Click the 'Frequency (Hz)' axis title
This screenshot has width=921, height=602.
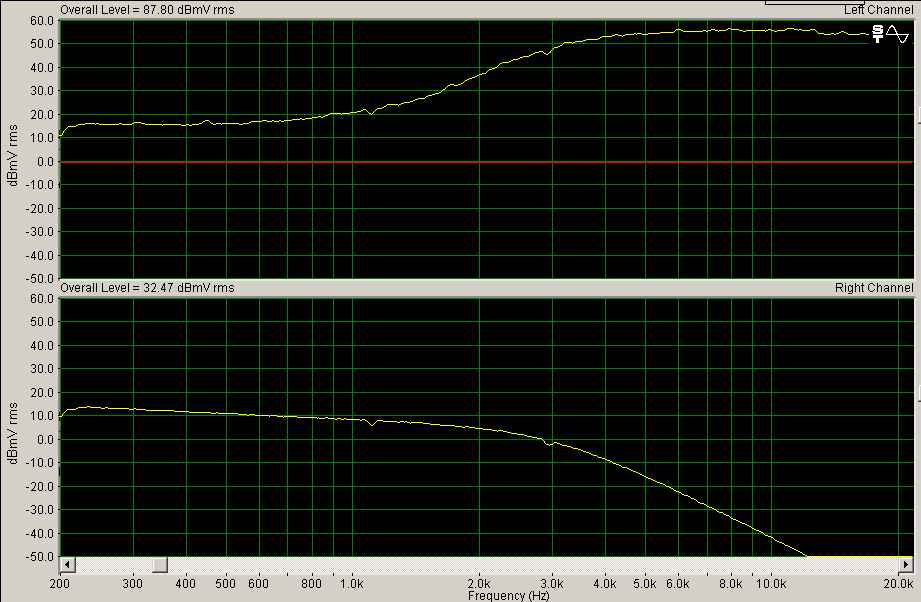pyautogui.click(x=509, y=596)
